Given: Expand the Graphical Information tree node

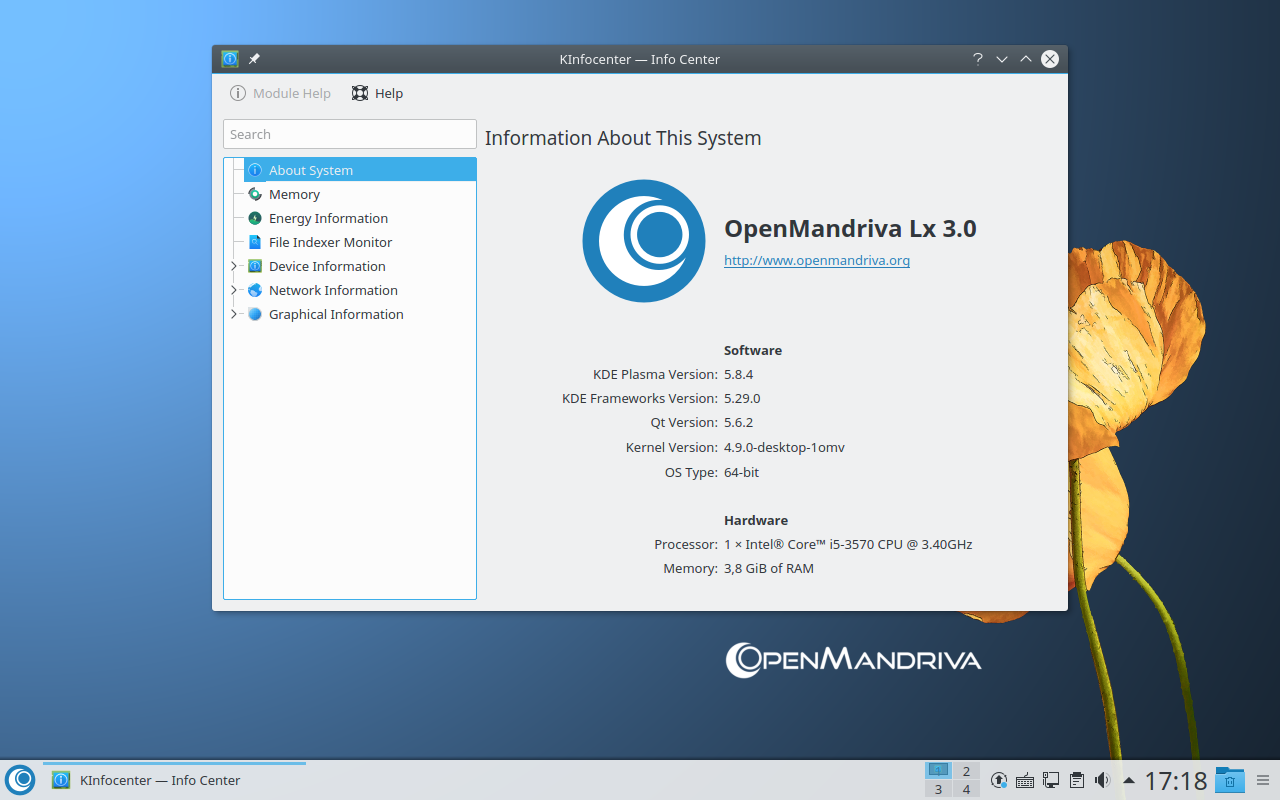Looking at the screenshot, I should (234, 314).
